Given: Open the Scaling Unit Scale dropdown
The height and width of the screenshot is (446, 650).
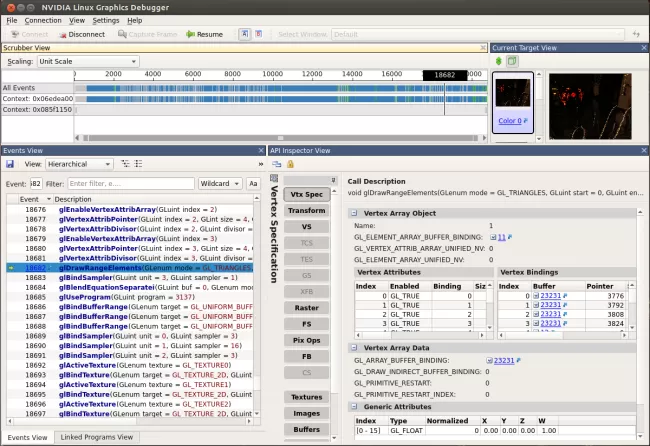Looking at the screenshot, I should (x=88, y=61).
